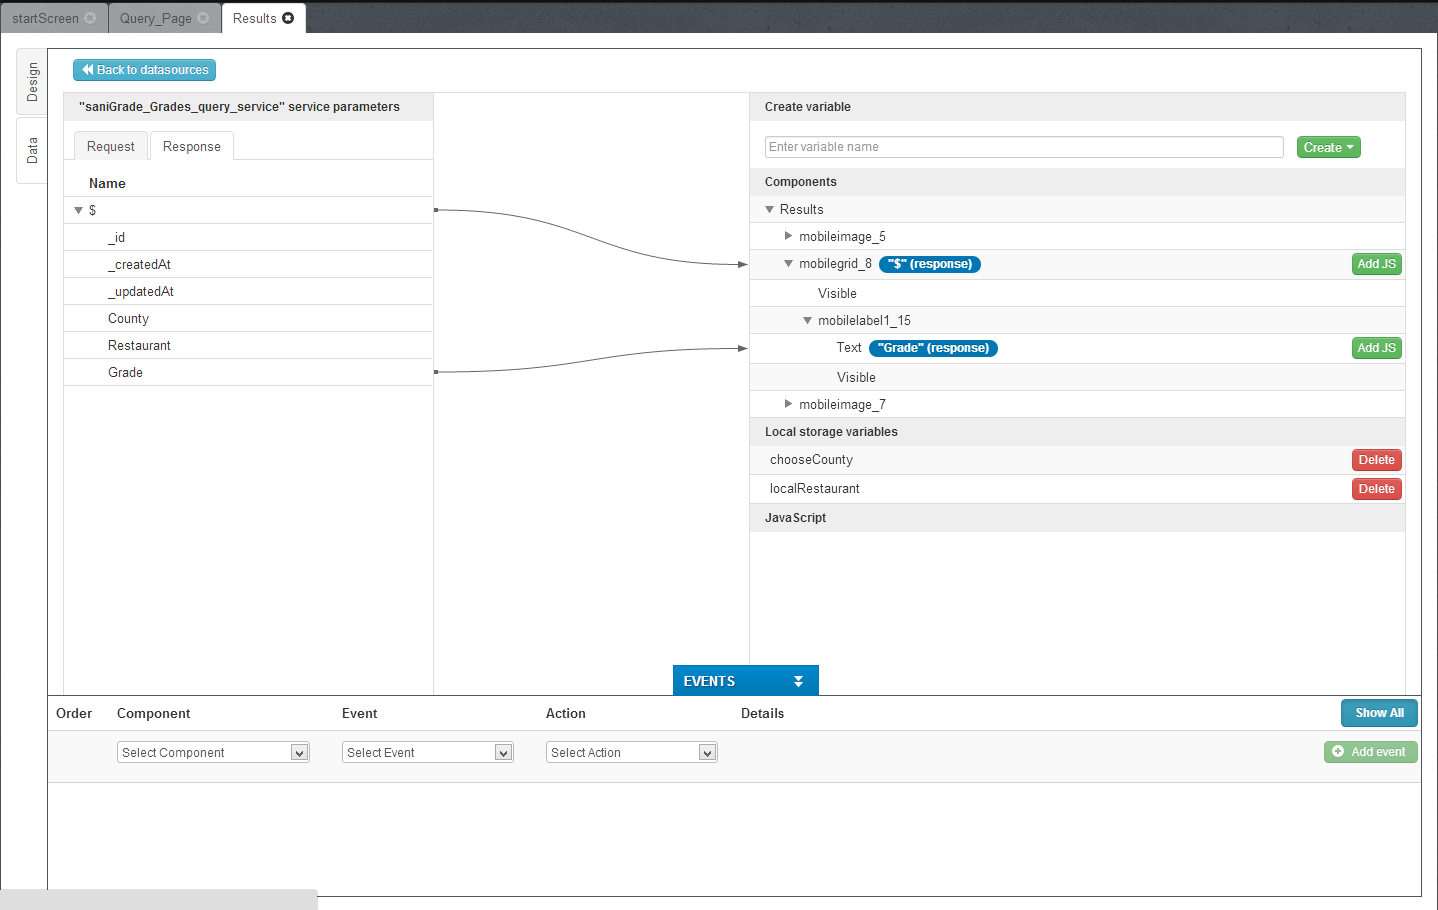Open the Select Event dropdown

tap(427, 752)
